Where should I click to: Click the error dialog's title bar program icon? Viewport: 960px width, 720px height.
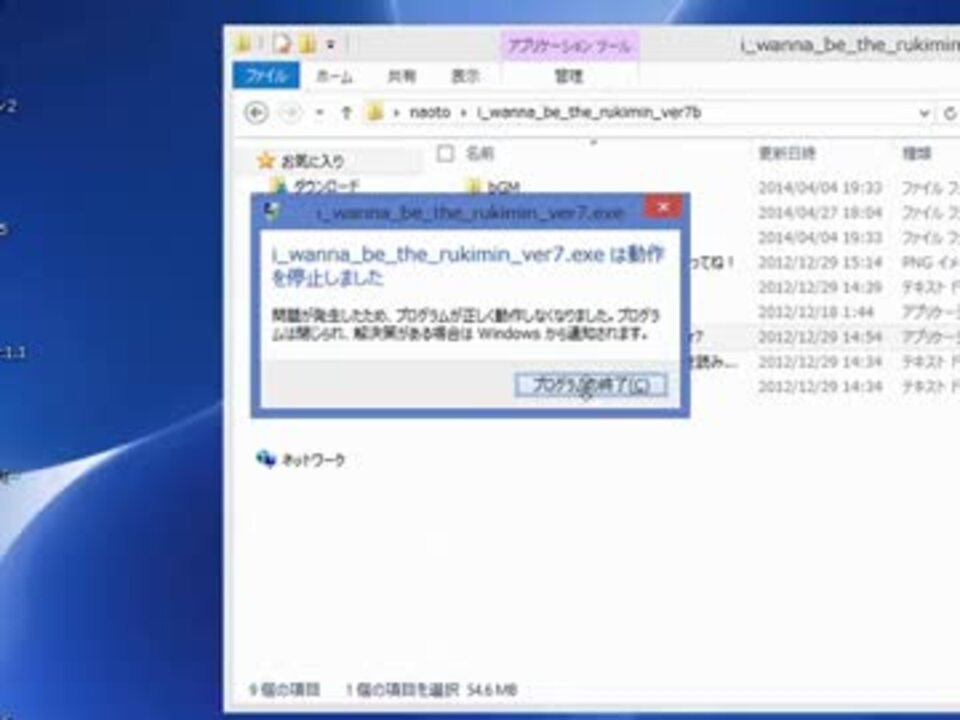pos(272,212)
